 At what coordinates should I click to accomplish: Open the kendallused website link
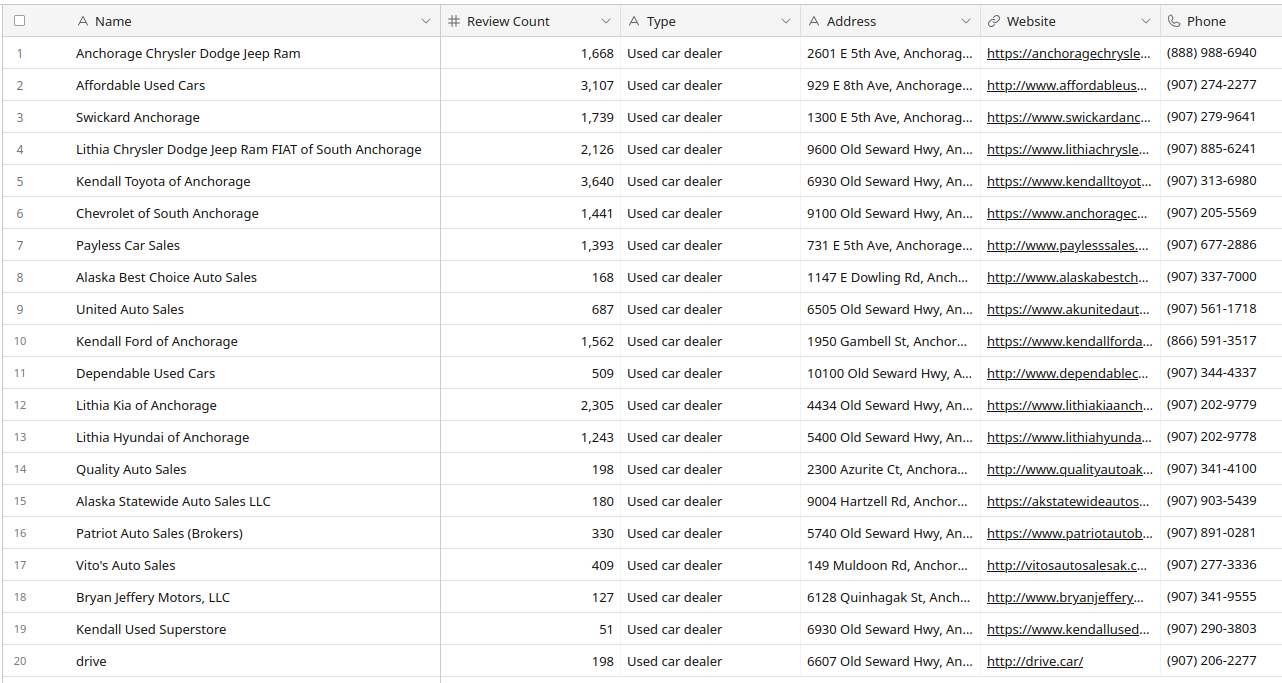tap(1069, 629)
